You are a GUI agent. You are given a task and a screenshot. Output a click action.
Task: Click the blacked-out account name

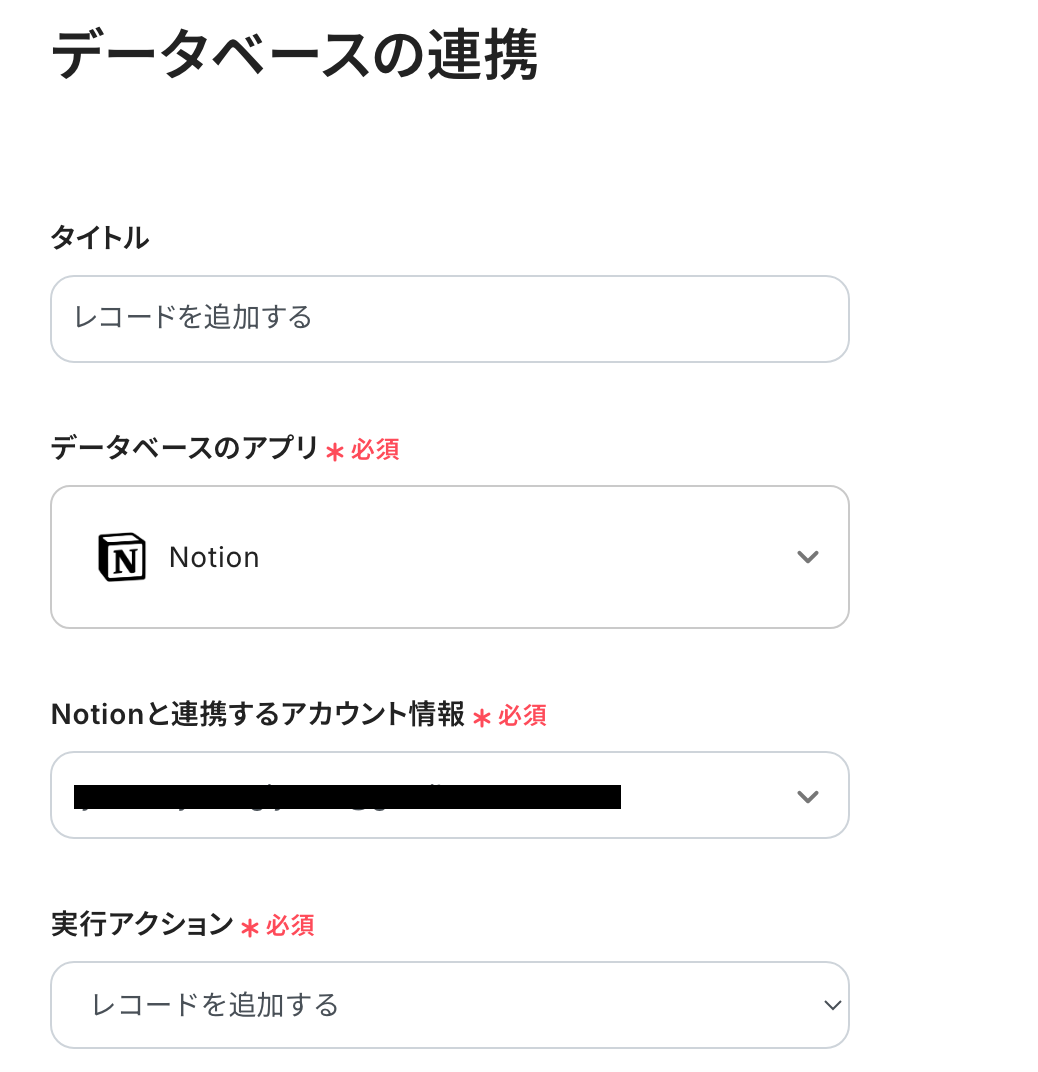(x=347, y=796)
